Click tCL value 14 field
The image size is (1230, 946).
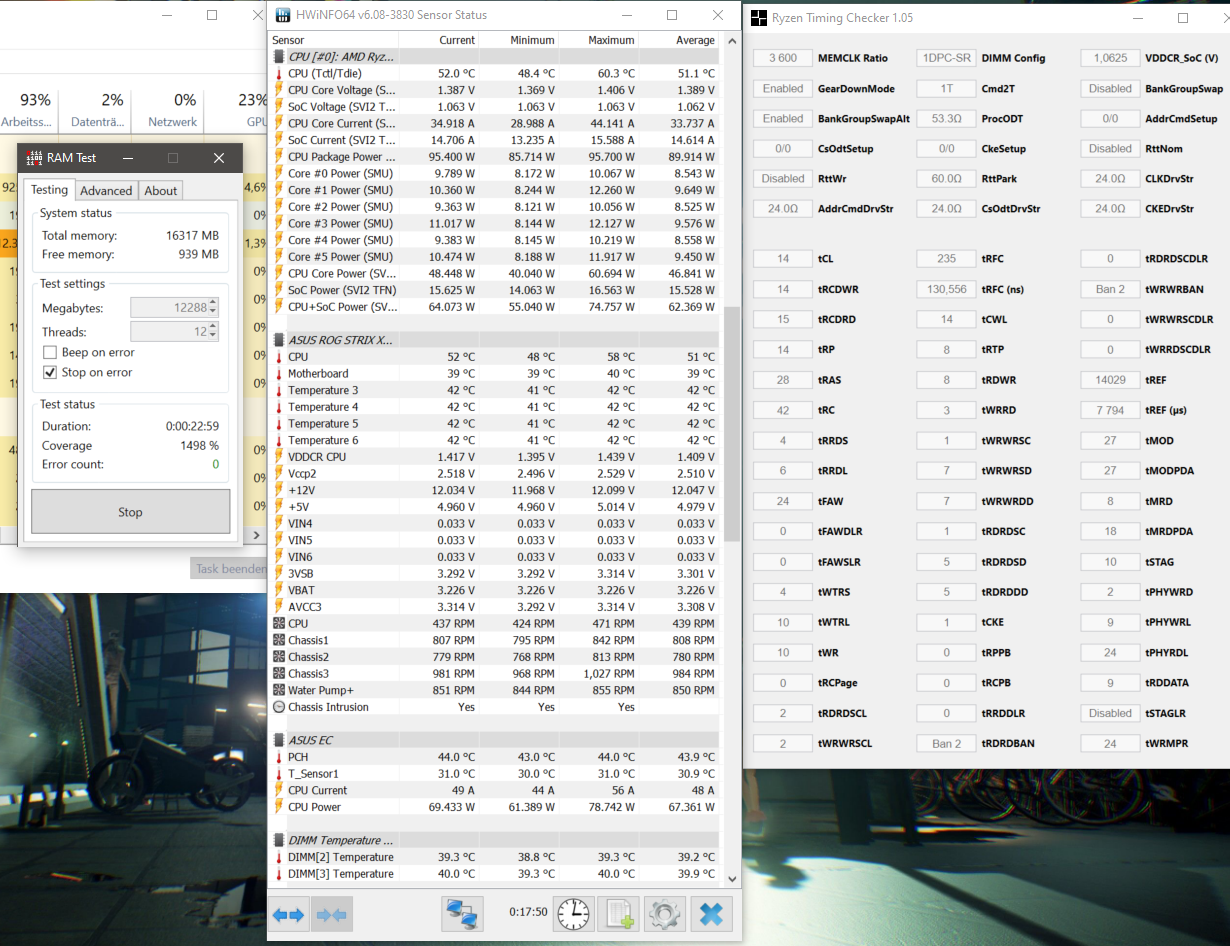click(x=783, y=259)
